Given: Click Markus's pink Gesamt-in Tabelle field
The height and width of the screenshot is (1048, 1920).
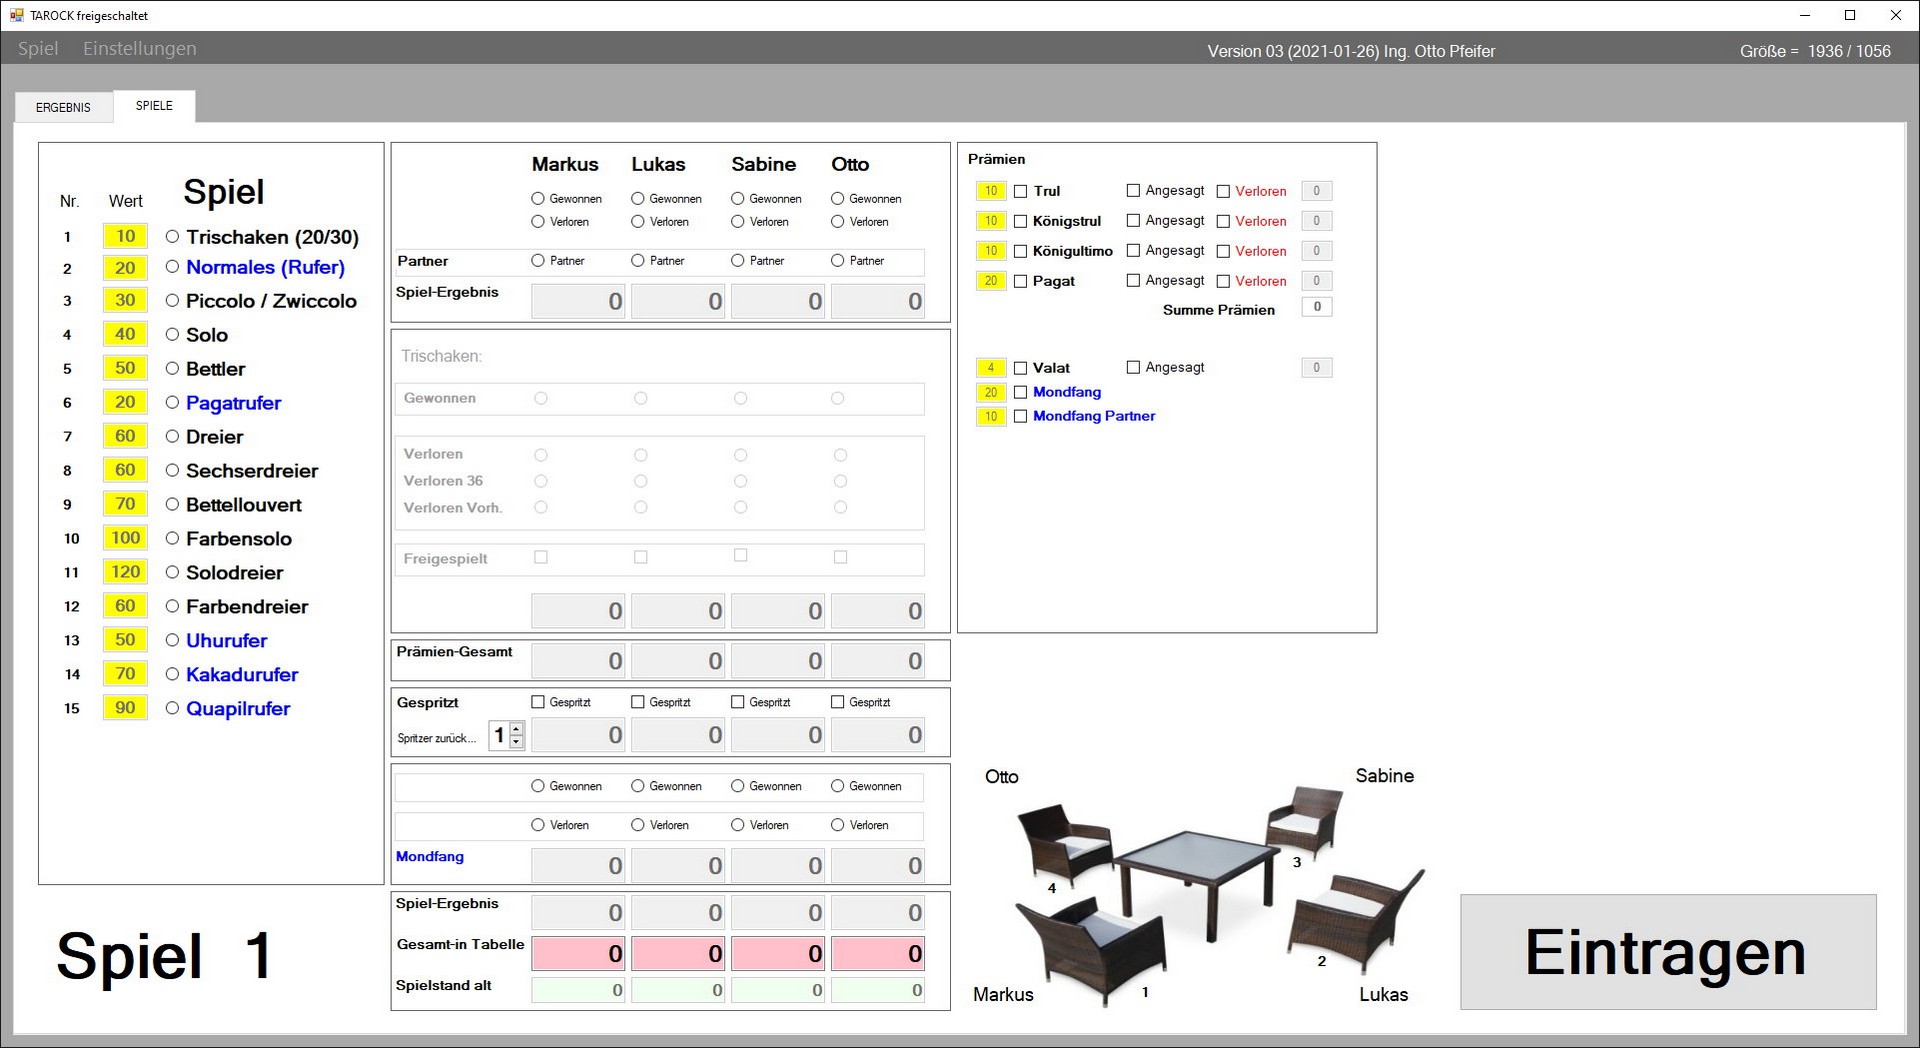Looking at the screenshot, I should (x=578, y=954).
